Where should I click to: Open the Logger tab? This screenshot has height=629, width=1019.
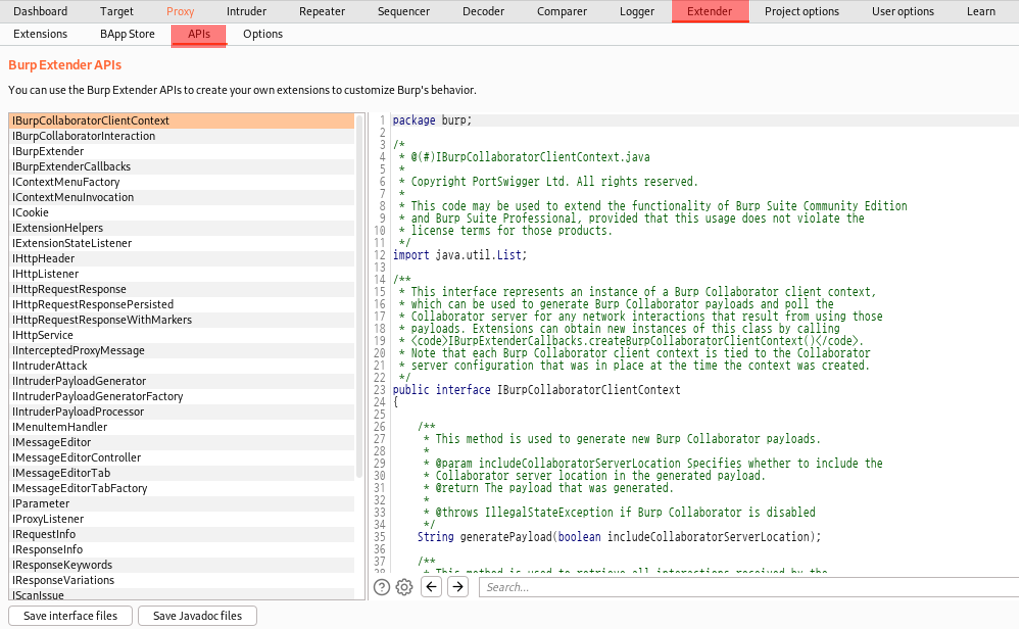click(x=637, y=11)
